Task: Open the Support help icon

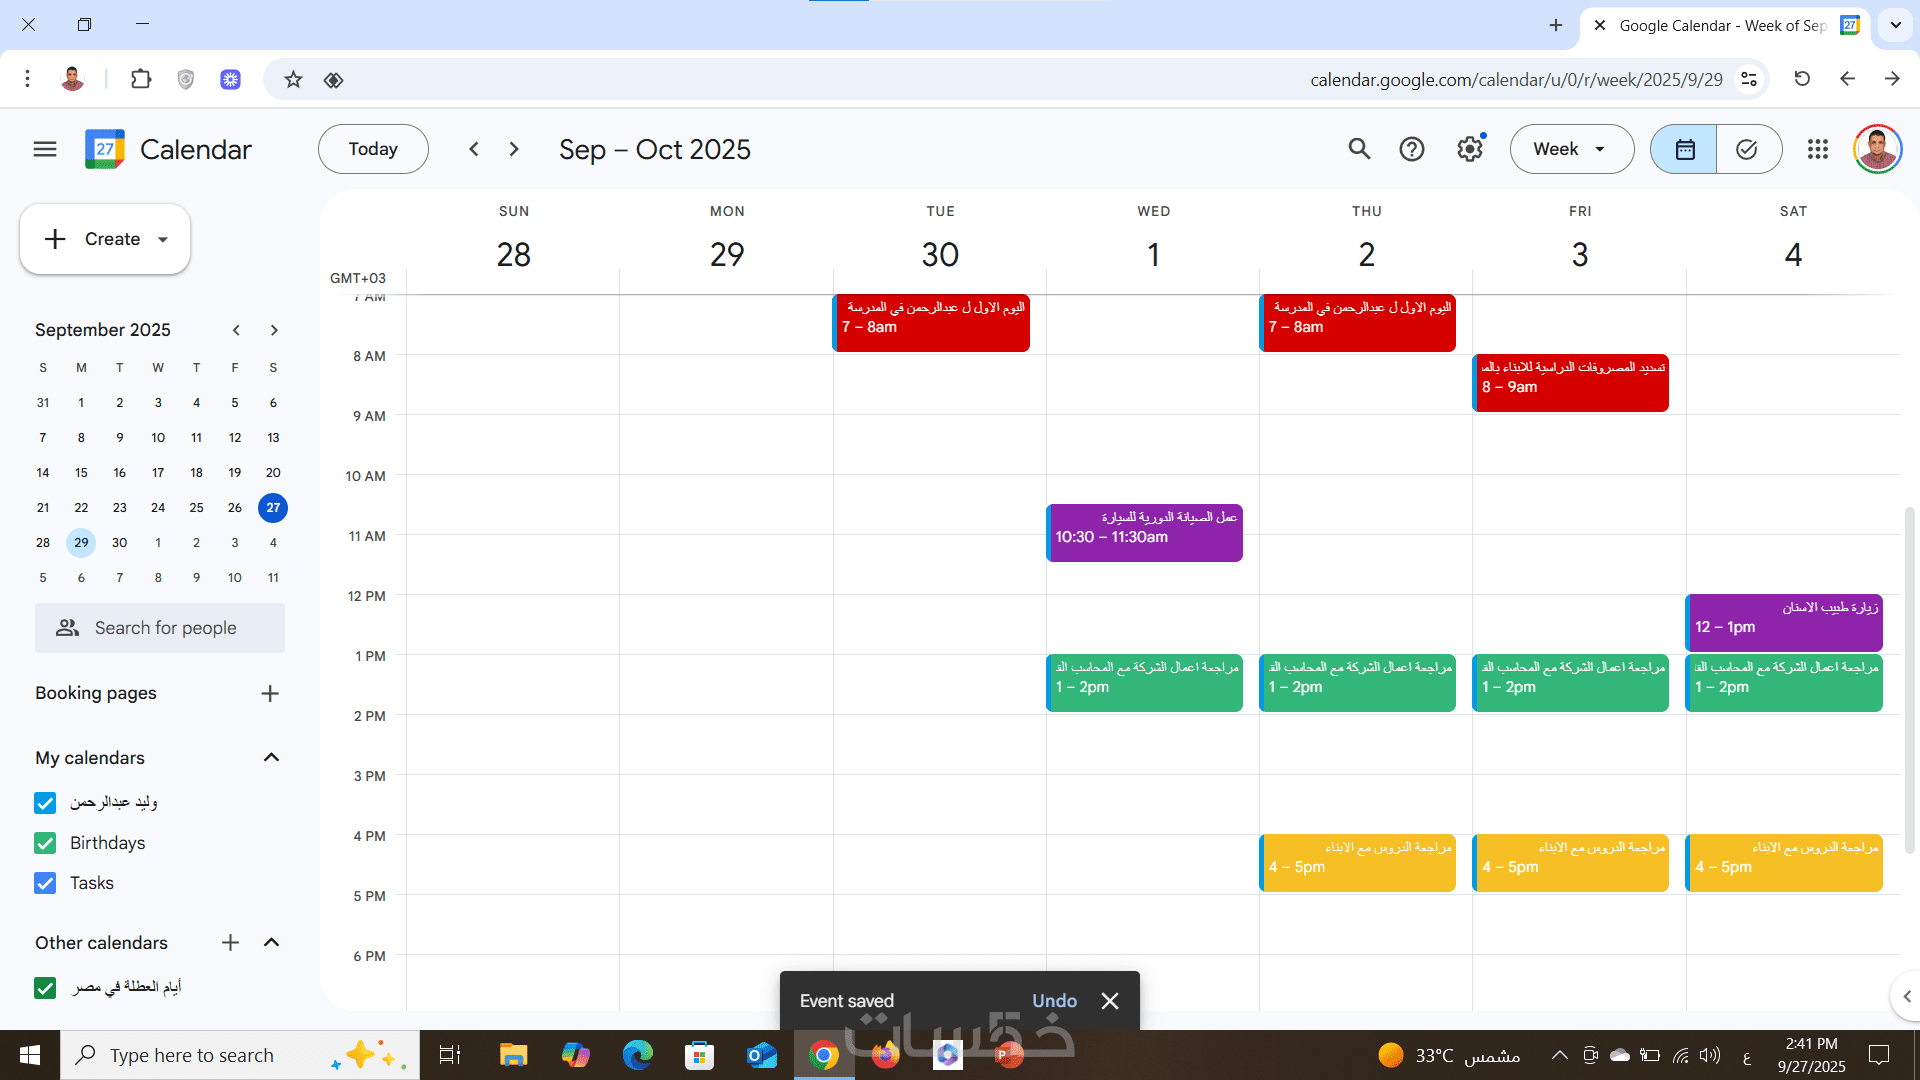Action: tap(1412, 149)
